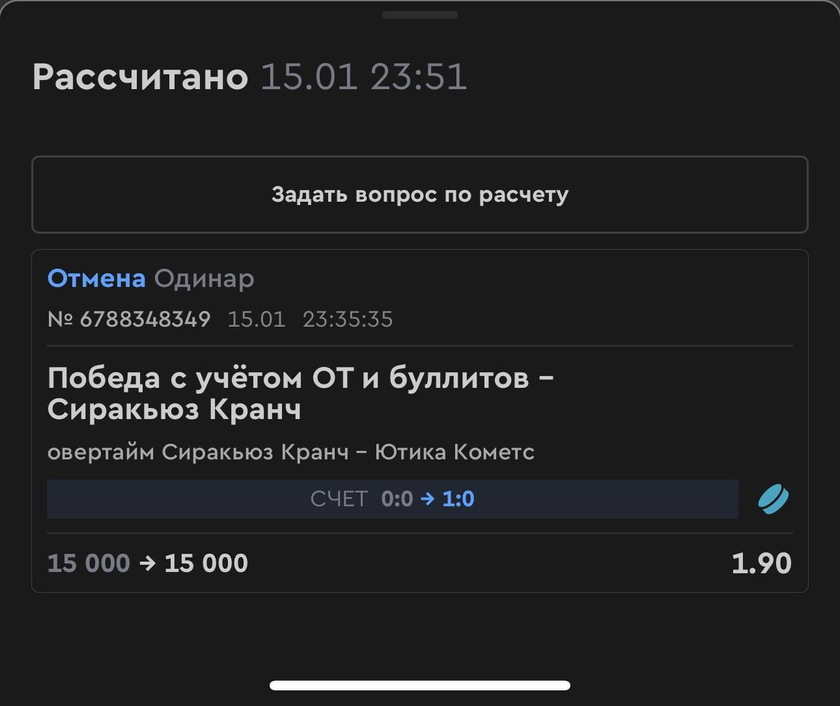The width and height of the screenshot is (840, 706).
Task: Tap the 'Одинар' bet type label
Action: 204,280
